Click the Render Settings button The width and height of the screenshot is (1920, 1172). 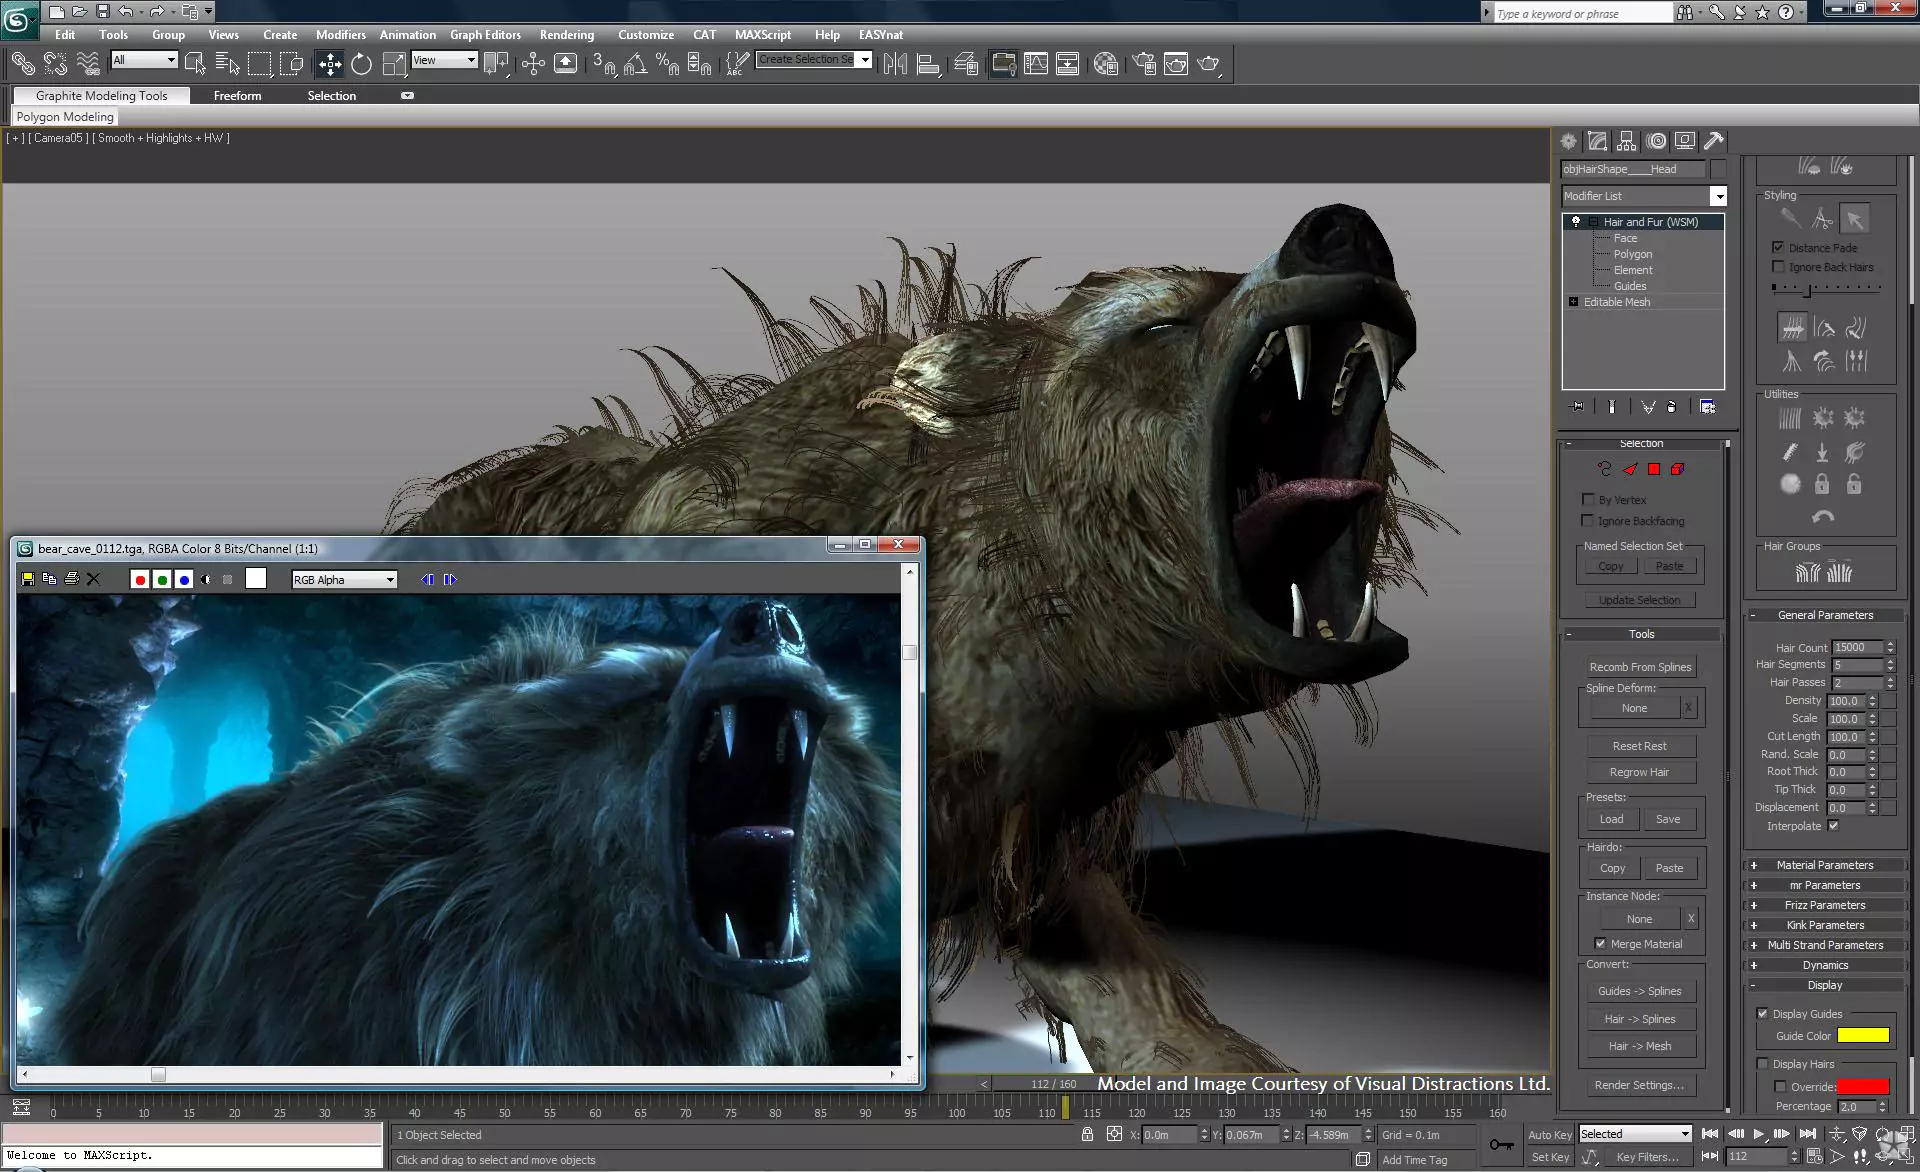[x=1640, y=1084]
